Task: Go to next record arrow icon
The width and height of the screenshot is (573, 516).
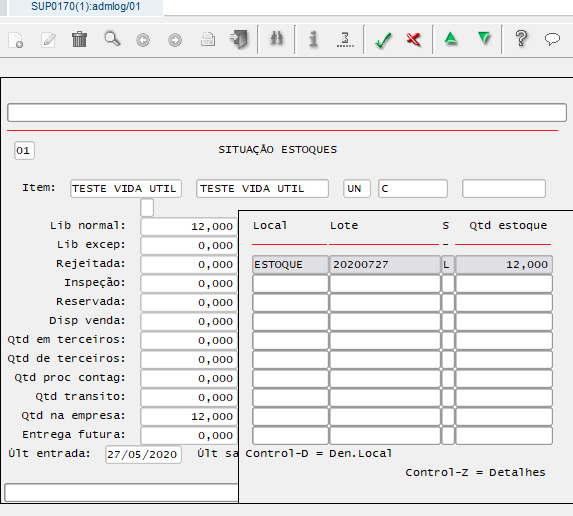Action: pyautogui.click(x=175, y=40)
